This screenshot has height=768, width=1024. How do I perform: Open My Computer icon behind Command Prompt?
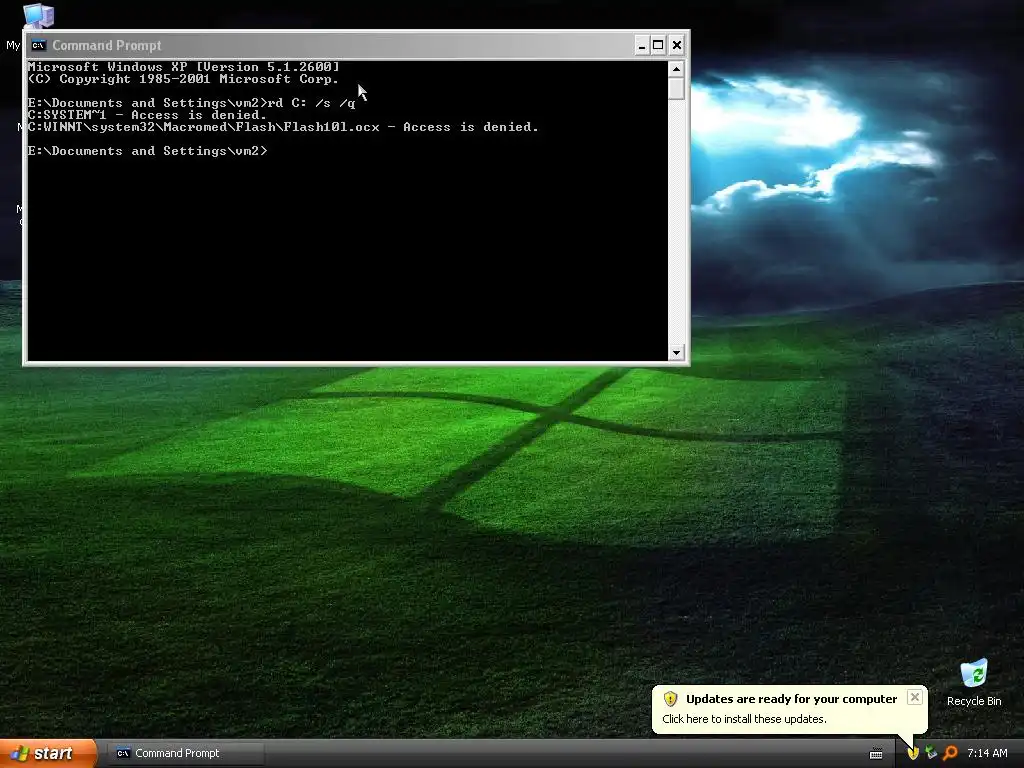38,14
